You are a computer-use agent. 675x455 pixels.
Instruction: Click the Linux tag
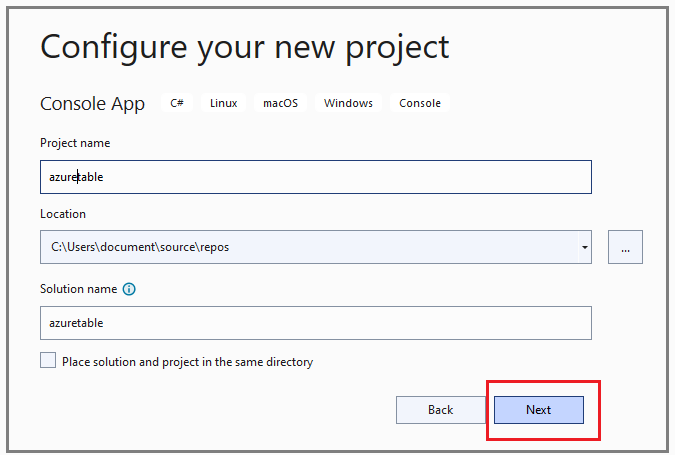point(224,103)
